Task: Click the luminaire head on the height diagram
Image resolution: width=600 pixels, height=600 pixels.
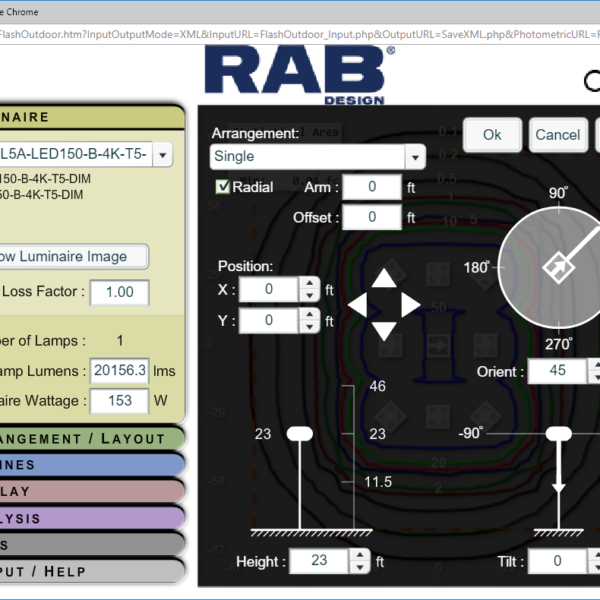Action: click(301, 433)
